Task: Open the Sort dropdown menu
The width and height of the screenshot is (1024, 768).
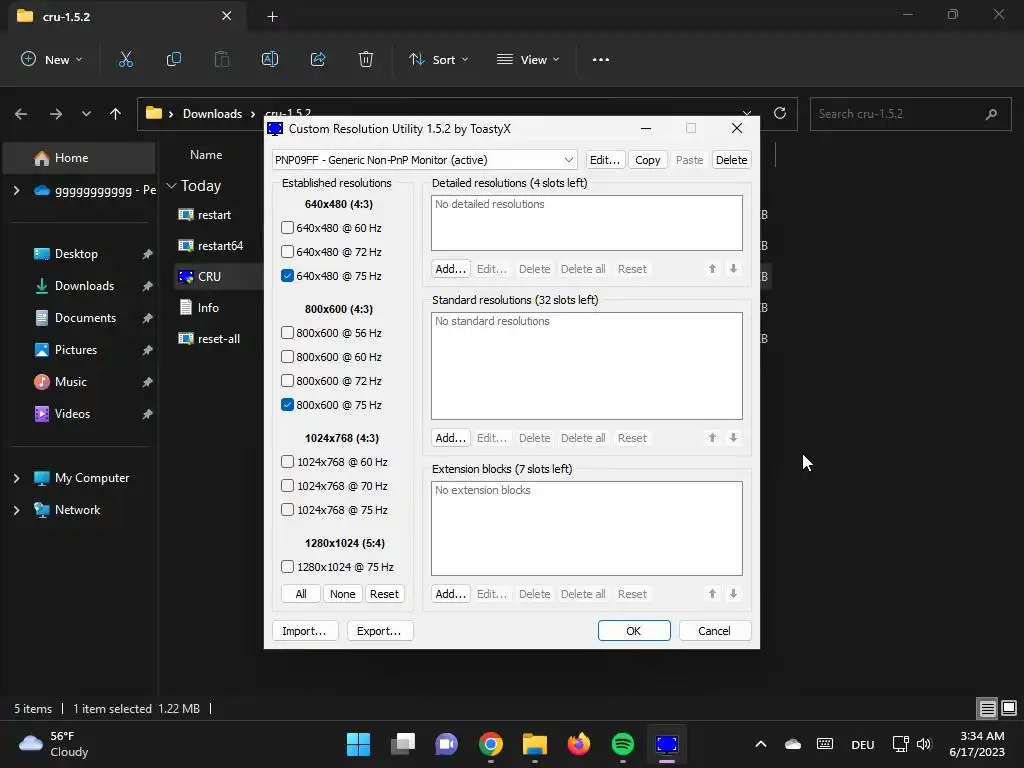Action: (439, 59)
